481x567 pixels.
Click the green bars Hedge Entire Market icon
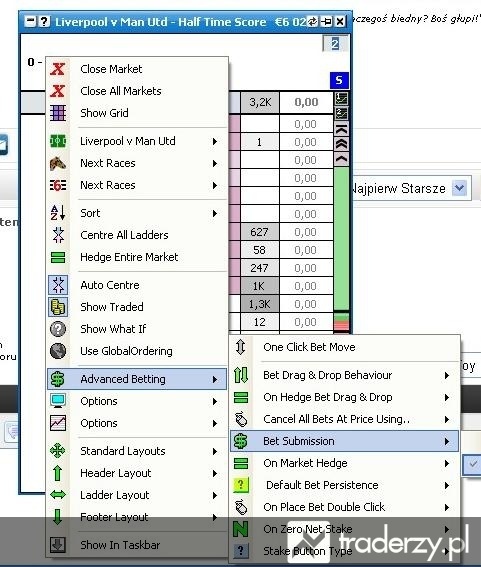[58, 257]
